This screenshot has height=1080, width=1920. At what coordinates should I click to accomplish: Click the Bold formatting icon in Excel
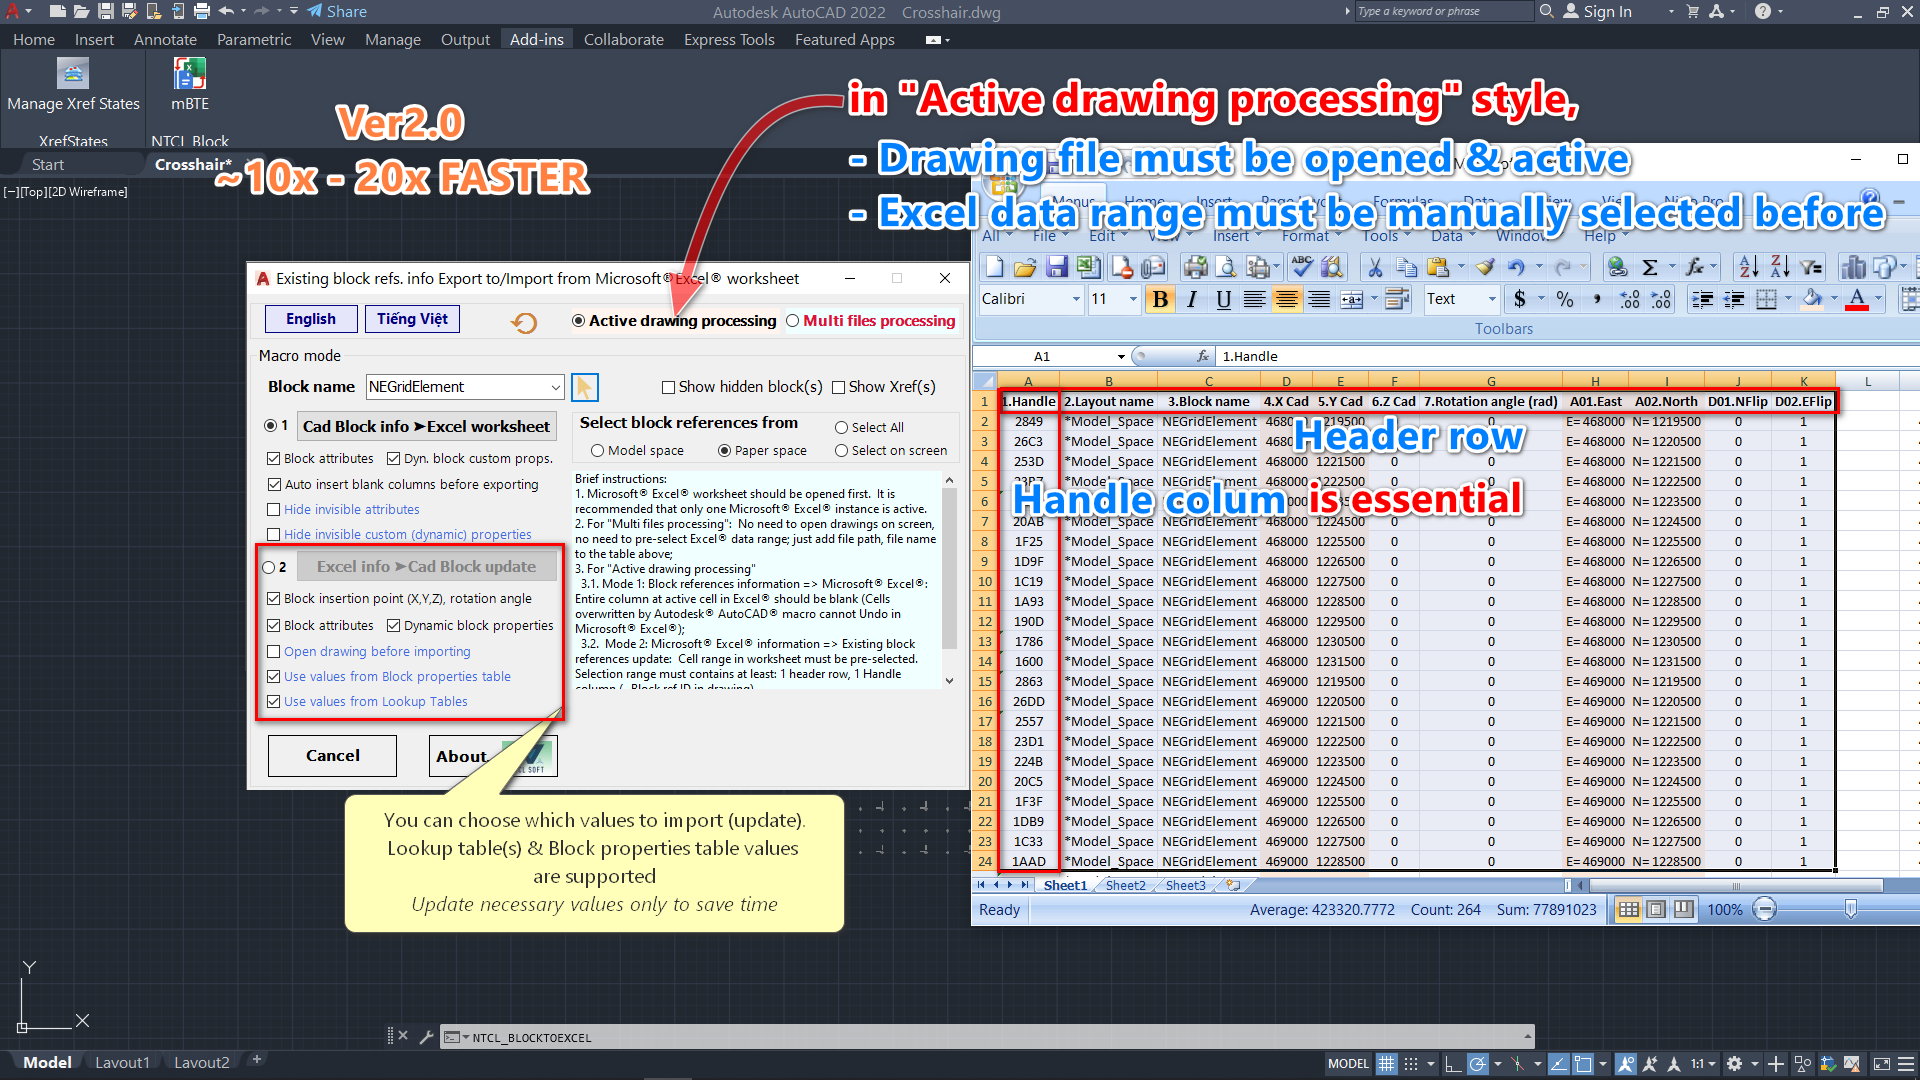click(x=1160, y=299)
